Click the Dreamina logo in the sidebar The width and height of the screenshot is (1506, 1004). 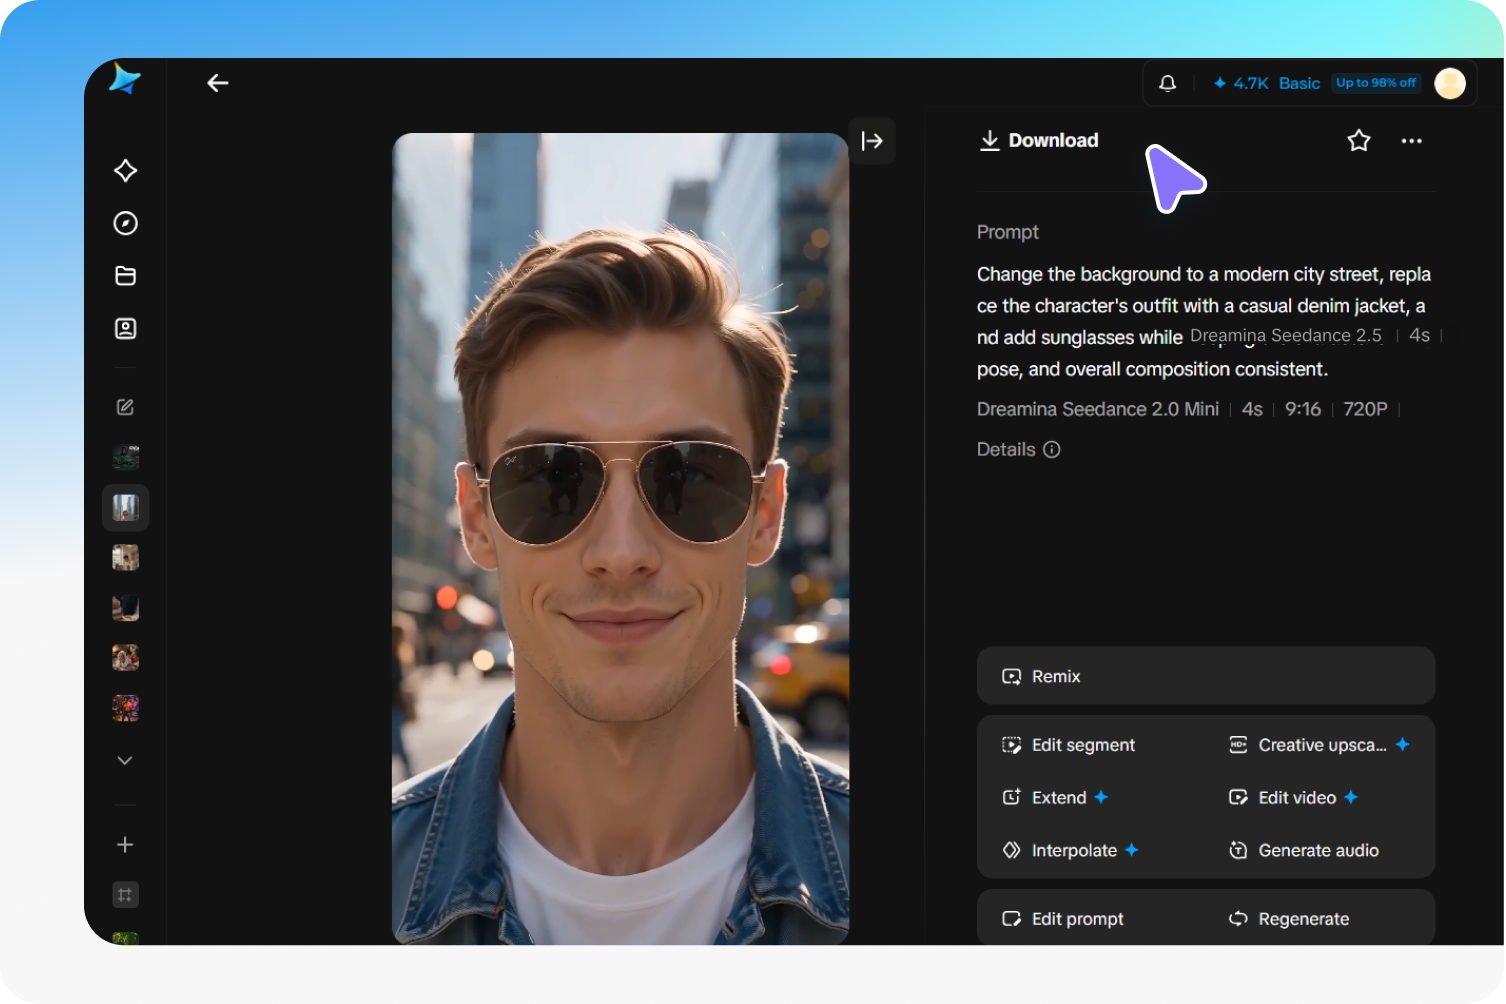[125, 79]
